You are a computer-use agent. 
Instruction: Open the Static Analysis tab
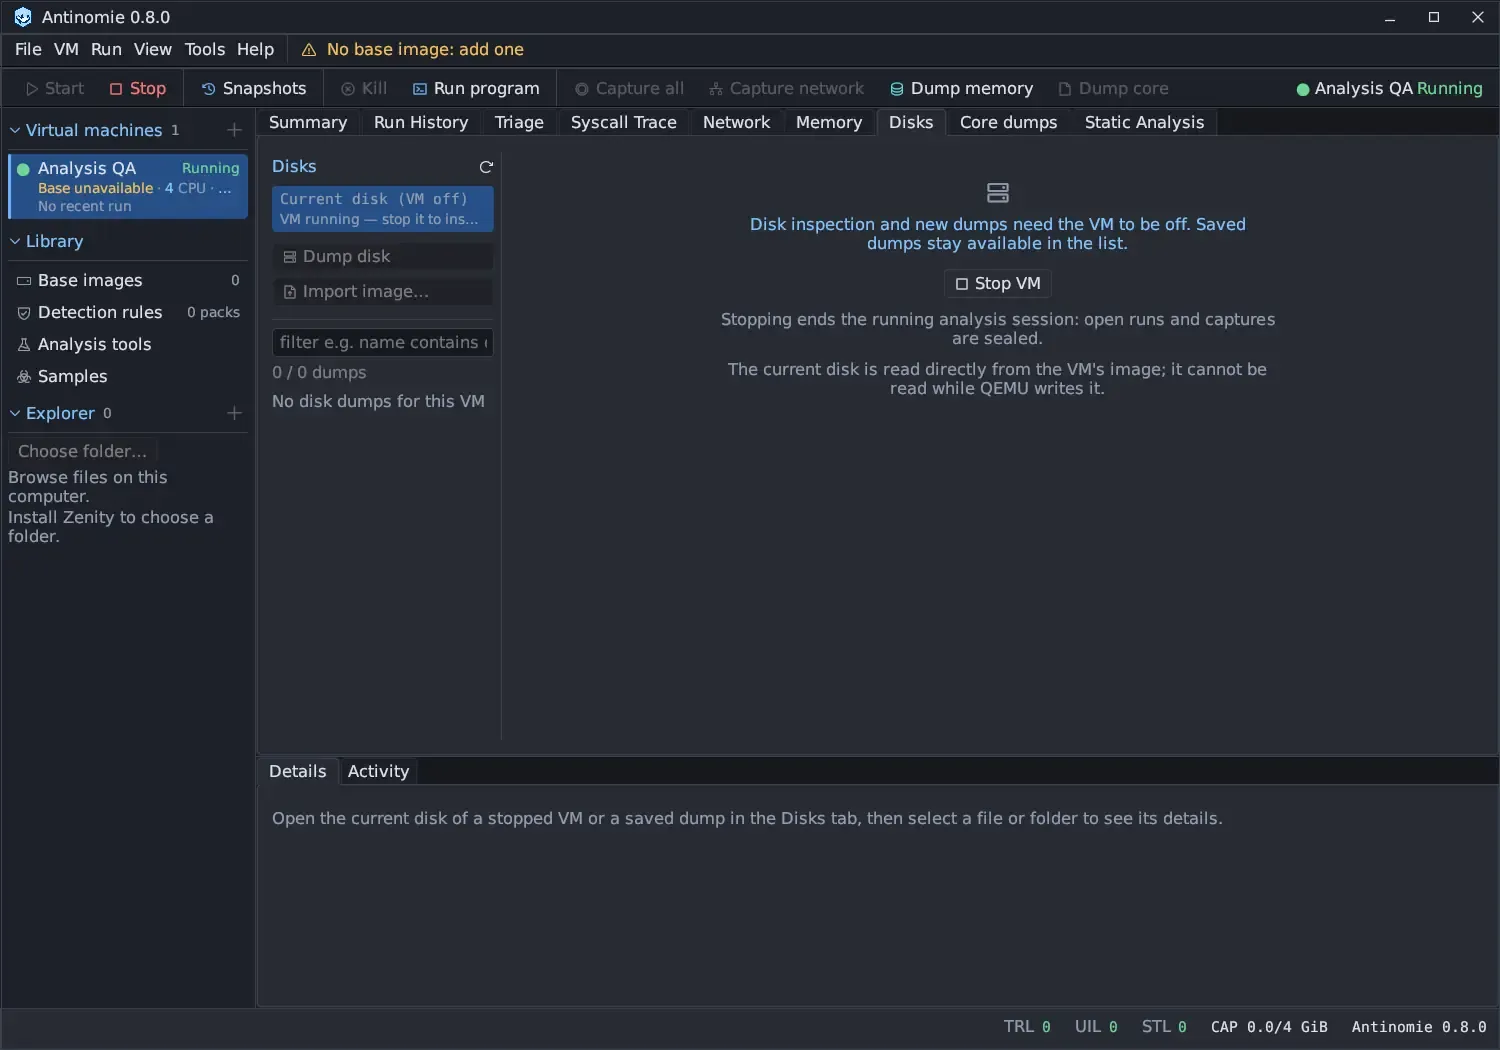pyautogui.click(x=1145, y=122)
